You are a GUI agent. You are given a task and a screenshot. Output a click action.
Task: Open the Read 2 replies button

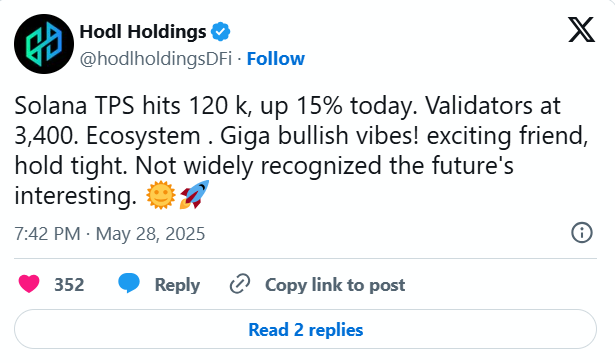click(306, 329)
